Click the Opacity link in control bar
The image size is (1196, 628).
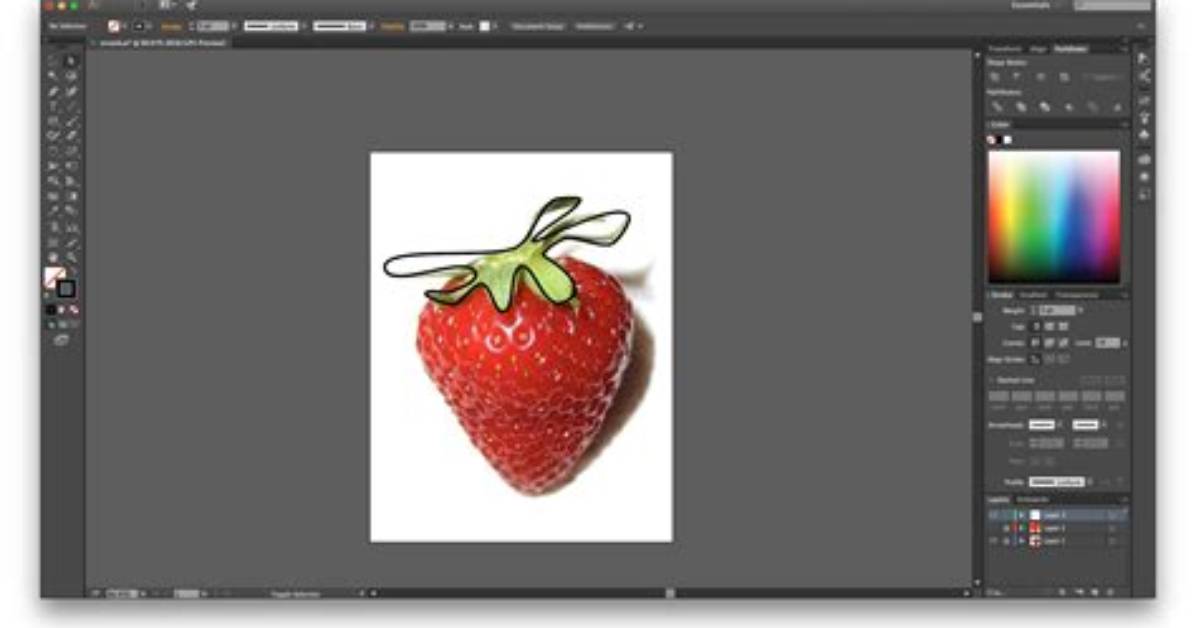click(x=392, y=26)
